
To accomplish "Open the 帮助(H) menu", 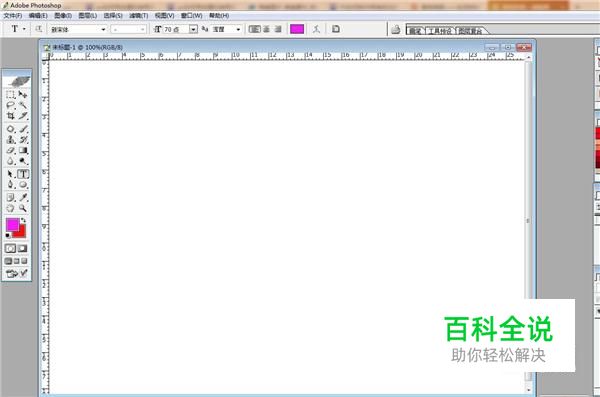I will click(219, 16).
